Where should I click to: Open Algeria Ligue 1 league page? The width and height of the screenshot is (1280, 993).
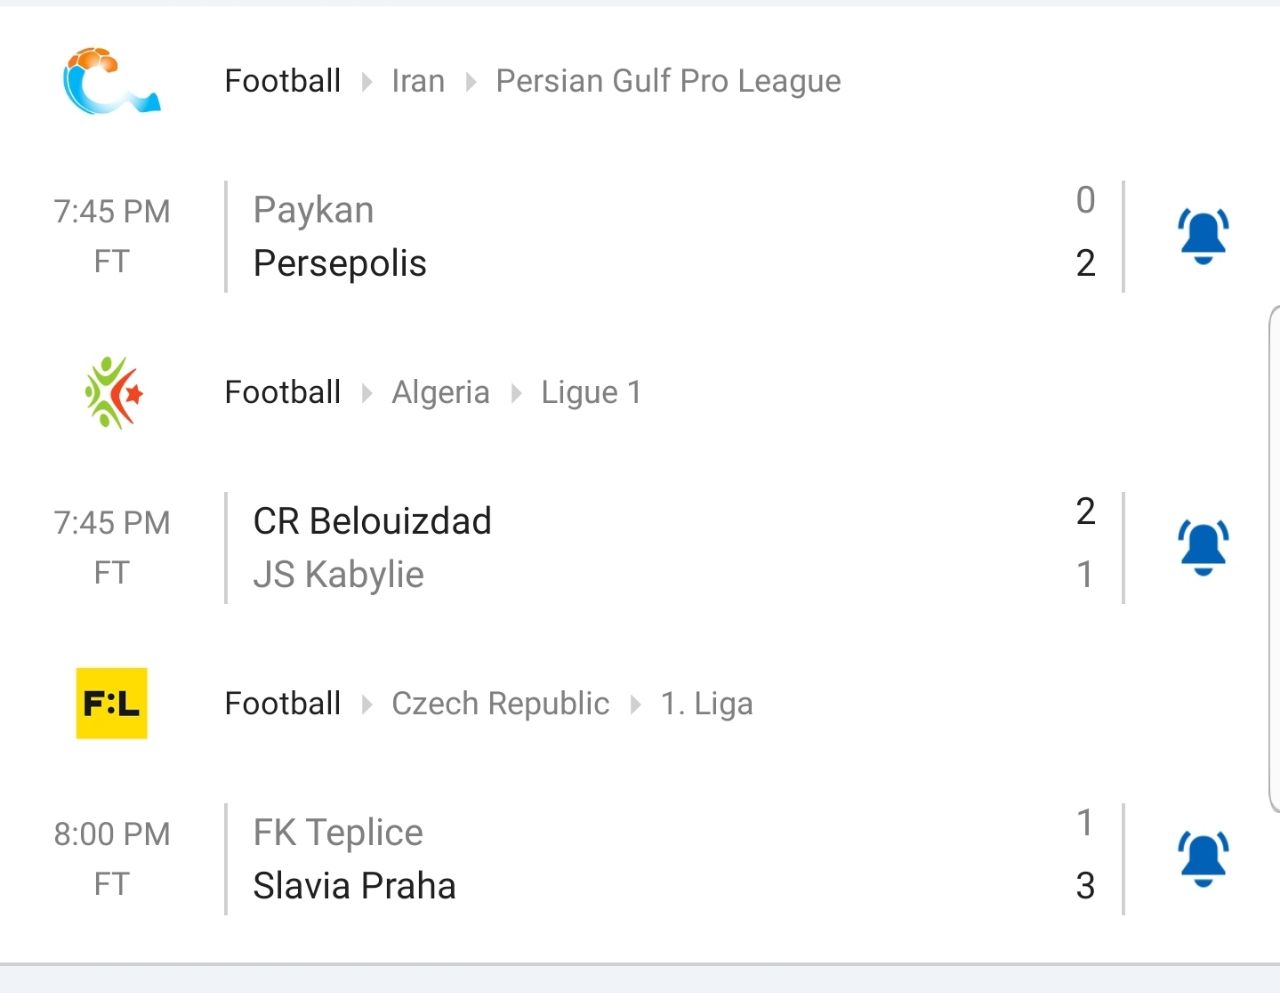[x=591, y=392]
